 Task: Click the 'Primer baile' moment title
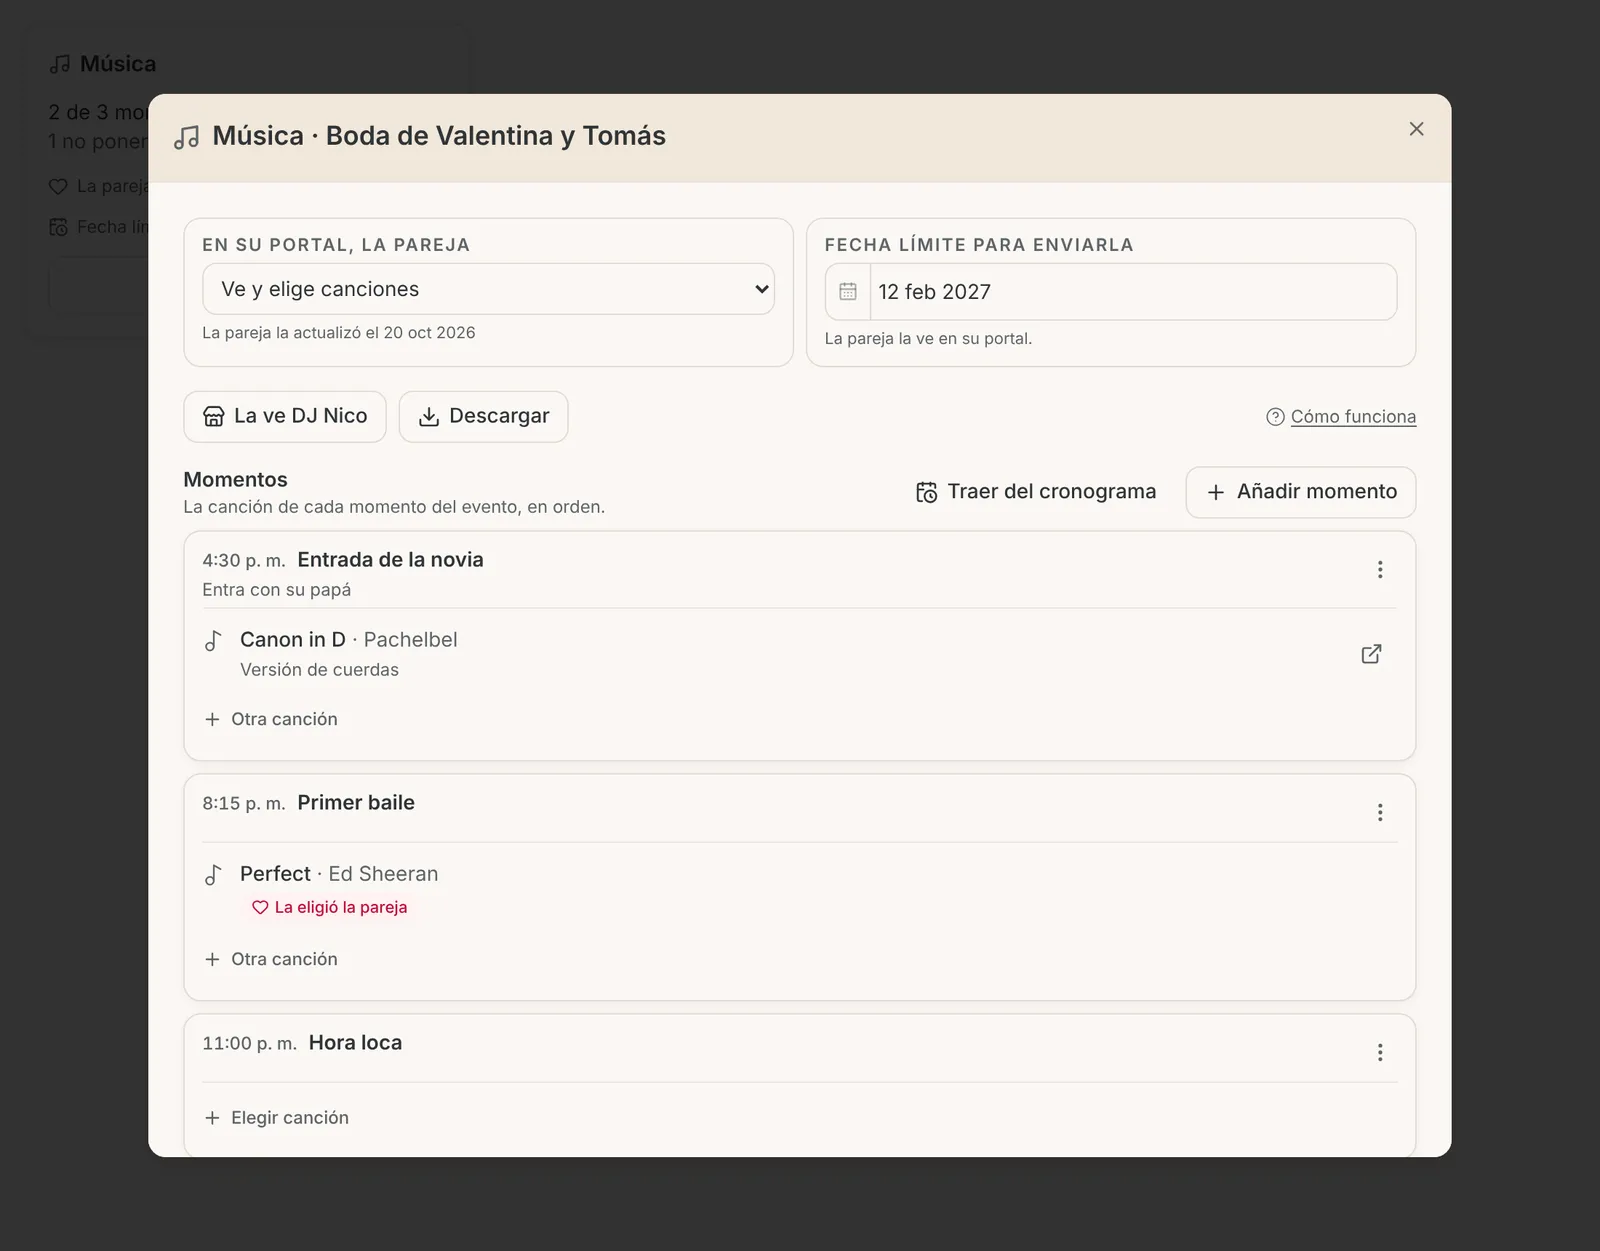[x=356, y=803]
